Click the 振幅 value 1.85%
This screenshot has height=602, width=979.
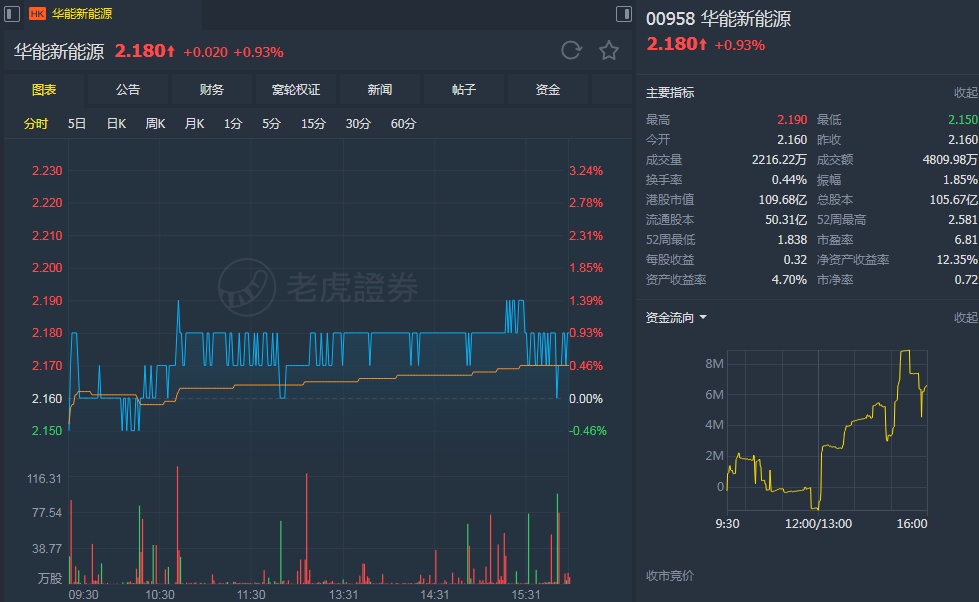[960, 179]
